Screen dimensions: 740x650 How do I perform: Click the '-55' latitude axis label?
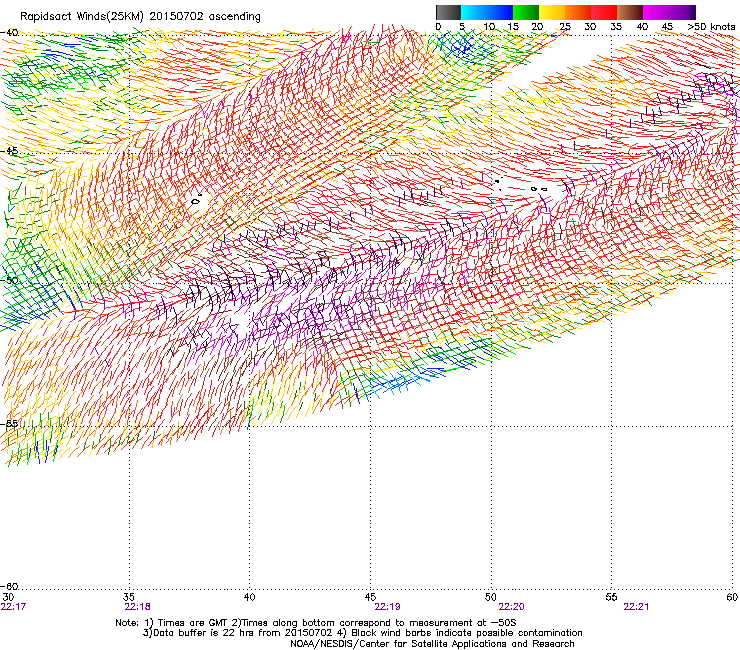9,423
